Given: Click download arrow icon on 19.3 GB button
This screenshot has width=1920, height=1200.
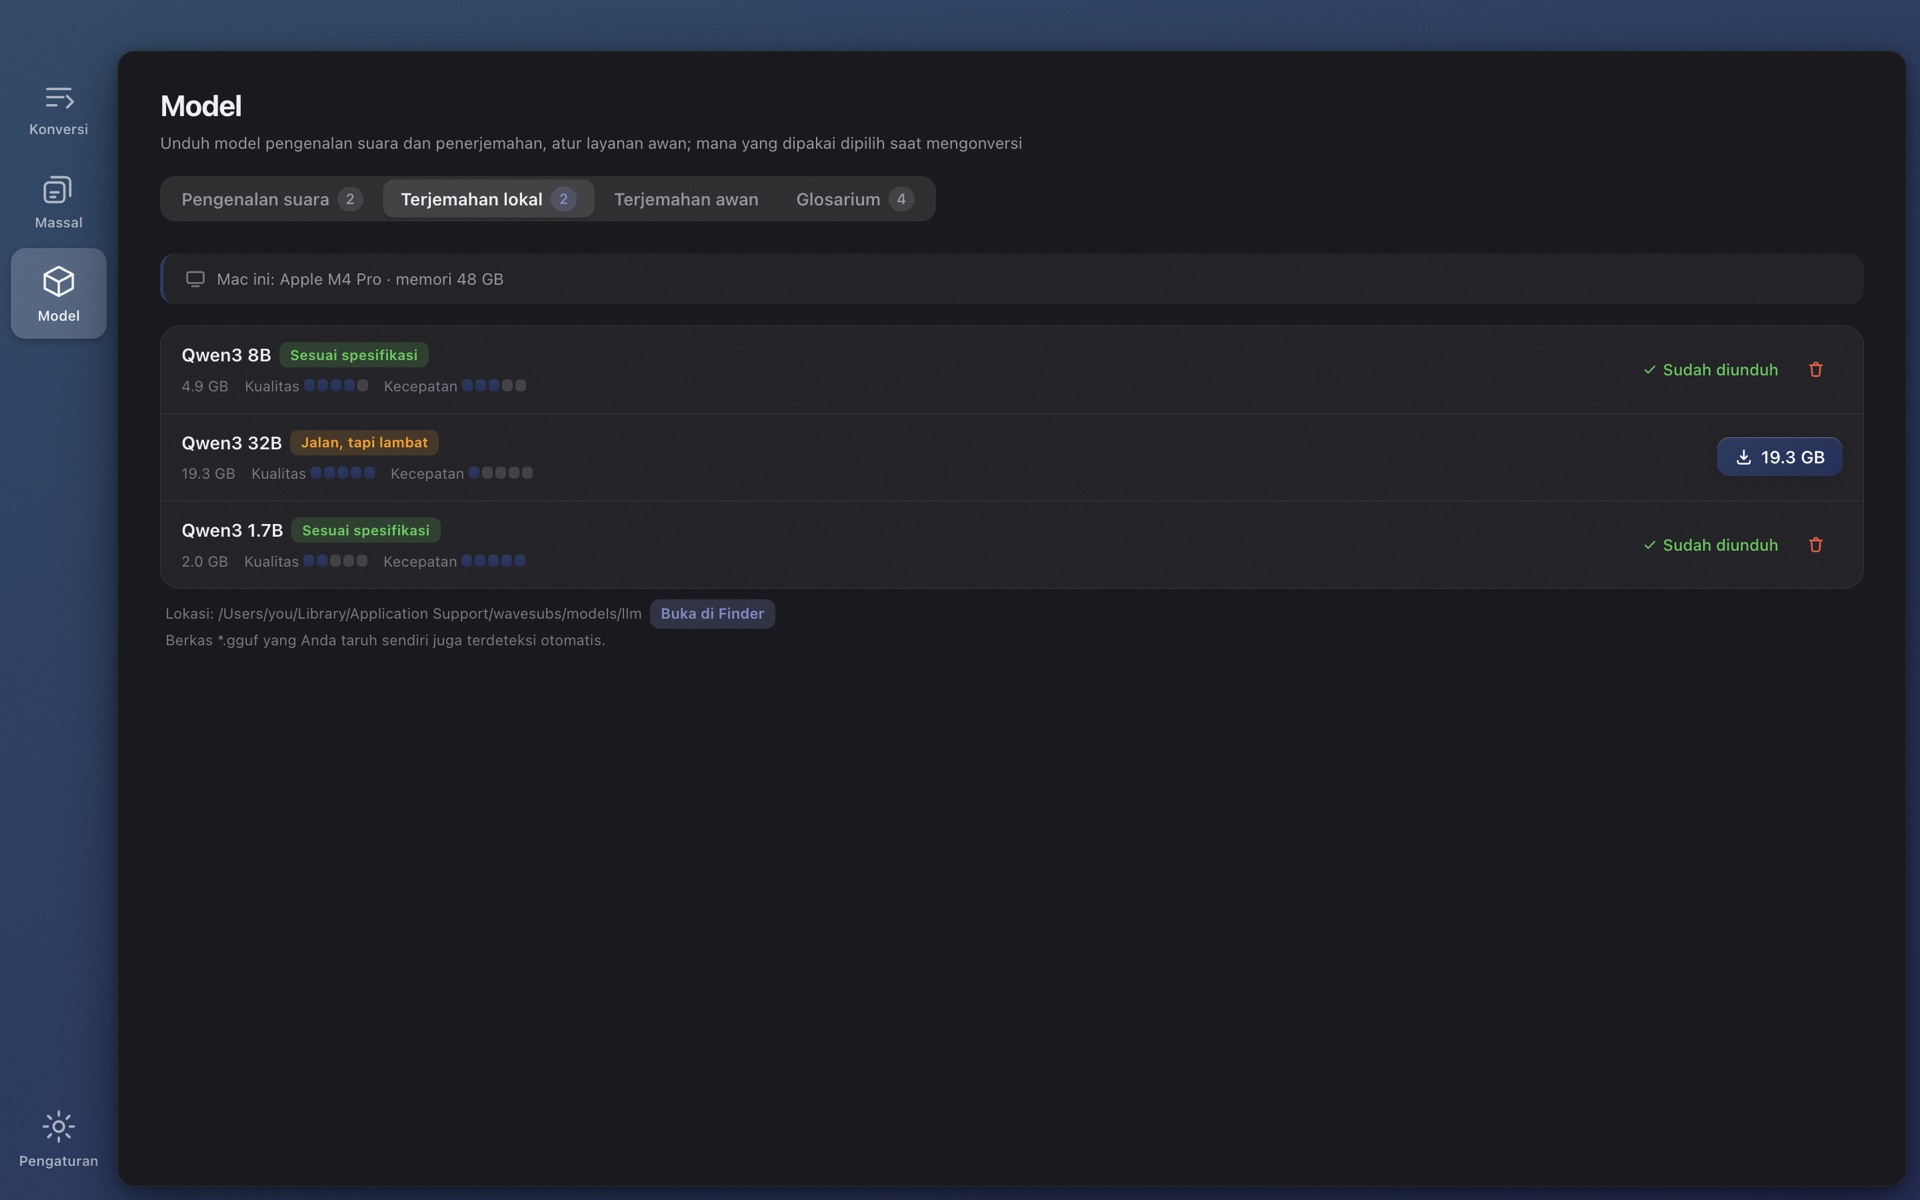Looking at the screenshot, I should [1743, 457].
